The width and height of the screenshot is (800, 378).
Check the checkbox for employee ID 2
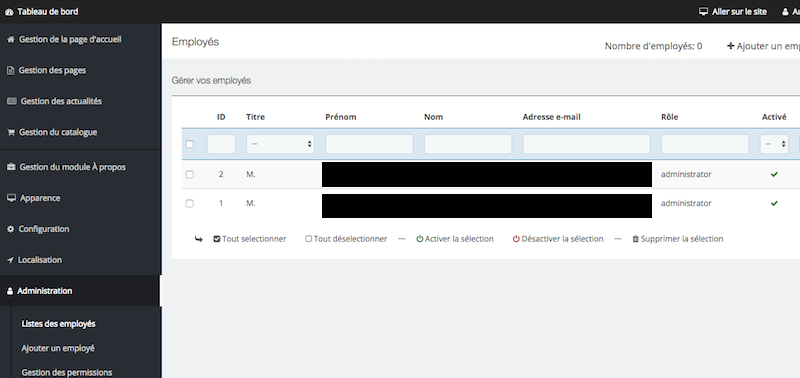point(190,174)
